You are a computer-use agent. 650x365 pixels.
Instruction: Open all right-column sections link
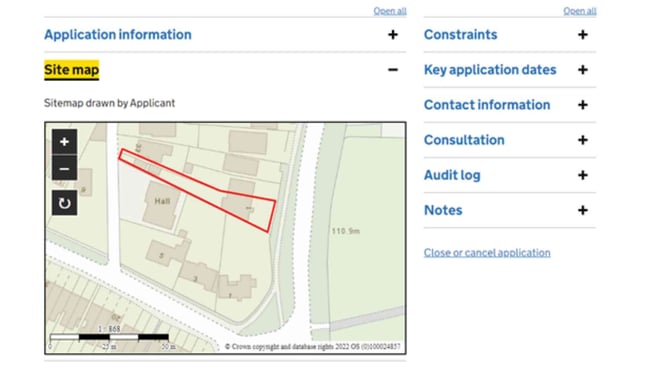[580, 11]
